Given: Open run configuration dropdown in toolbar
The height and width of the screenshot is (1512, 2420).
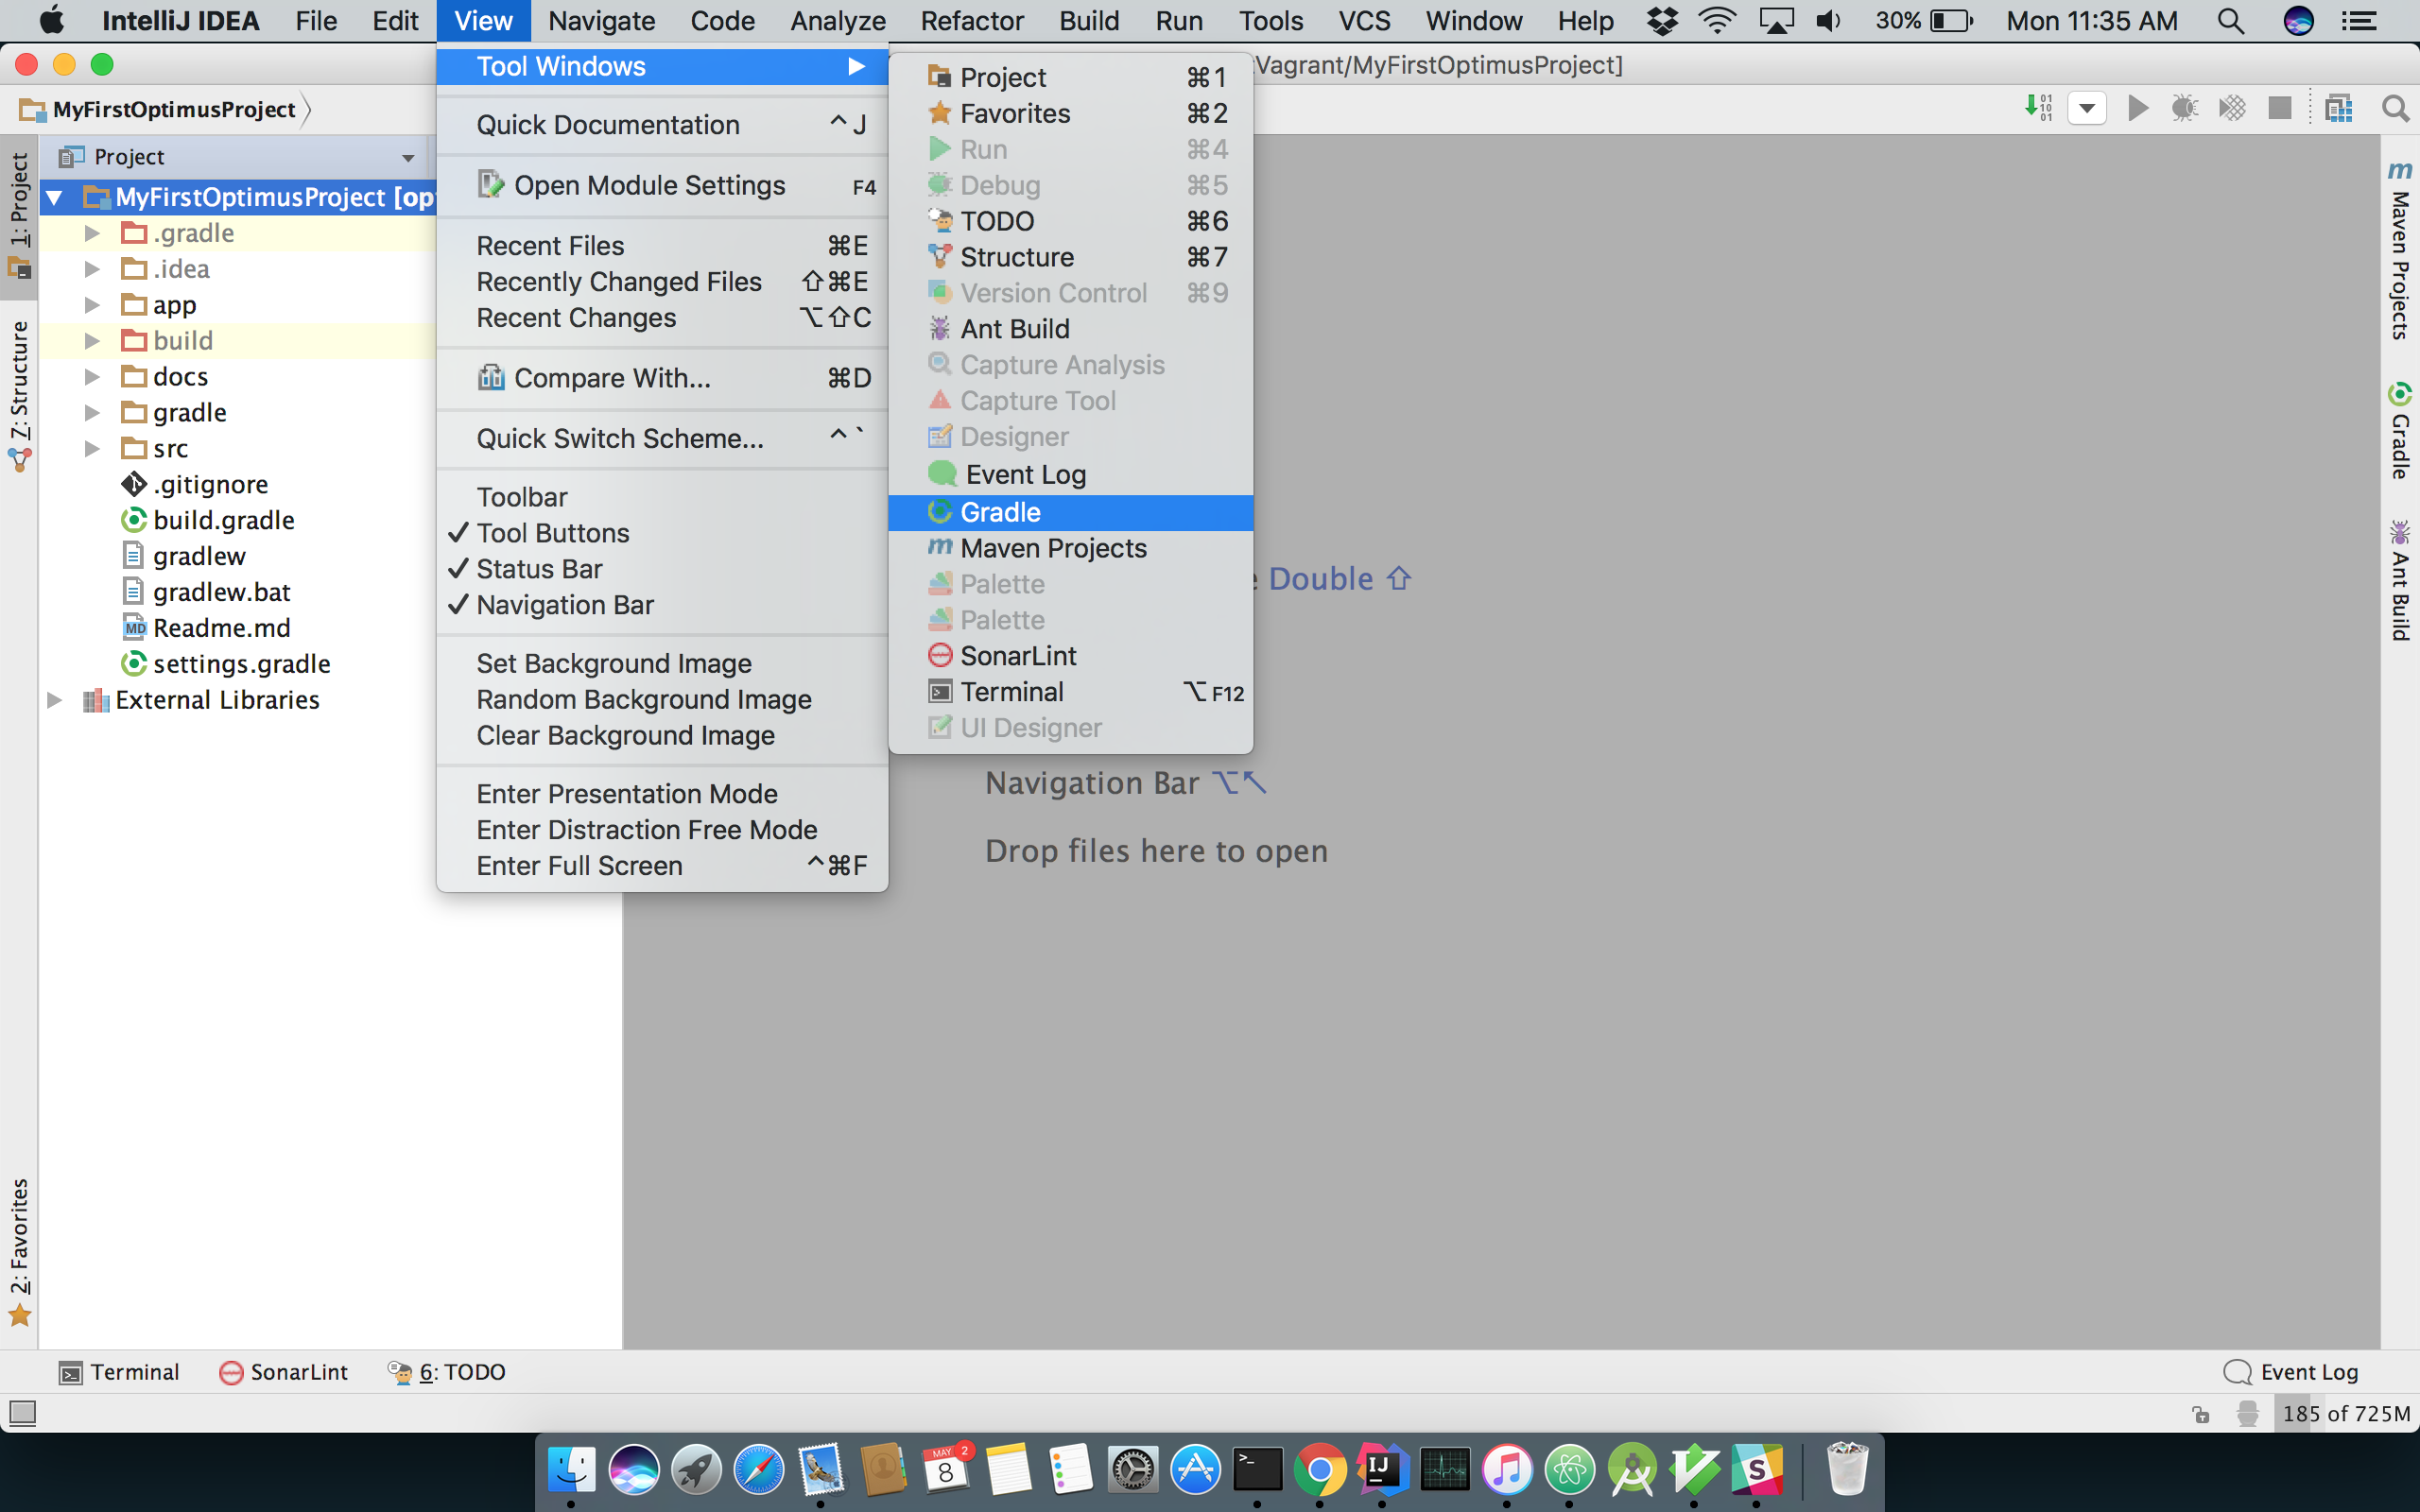Looking at the screenshot, I should coord(2087,108).
